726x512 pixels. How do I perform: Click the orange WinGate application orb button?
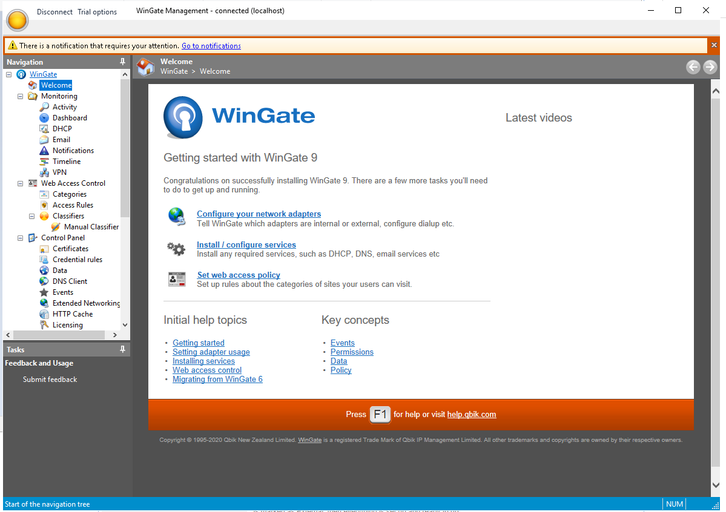18,20
